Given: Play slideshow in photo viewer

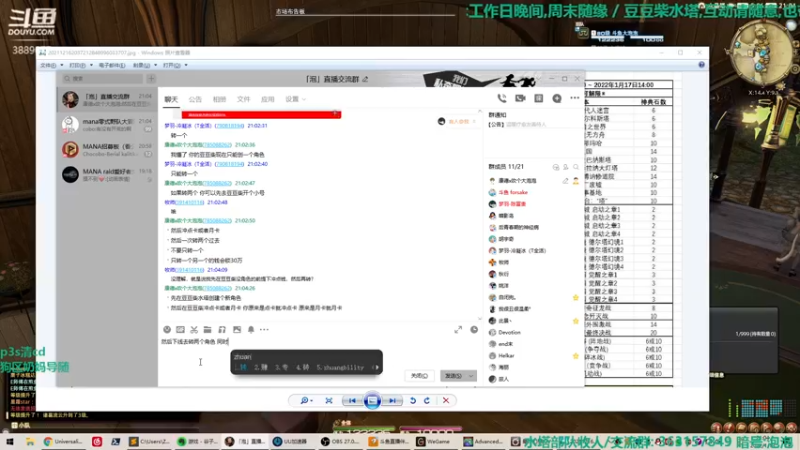Looking at the screenshot, I should tap(372, 401).
